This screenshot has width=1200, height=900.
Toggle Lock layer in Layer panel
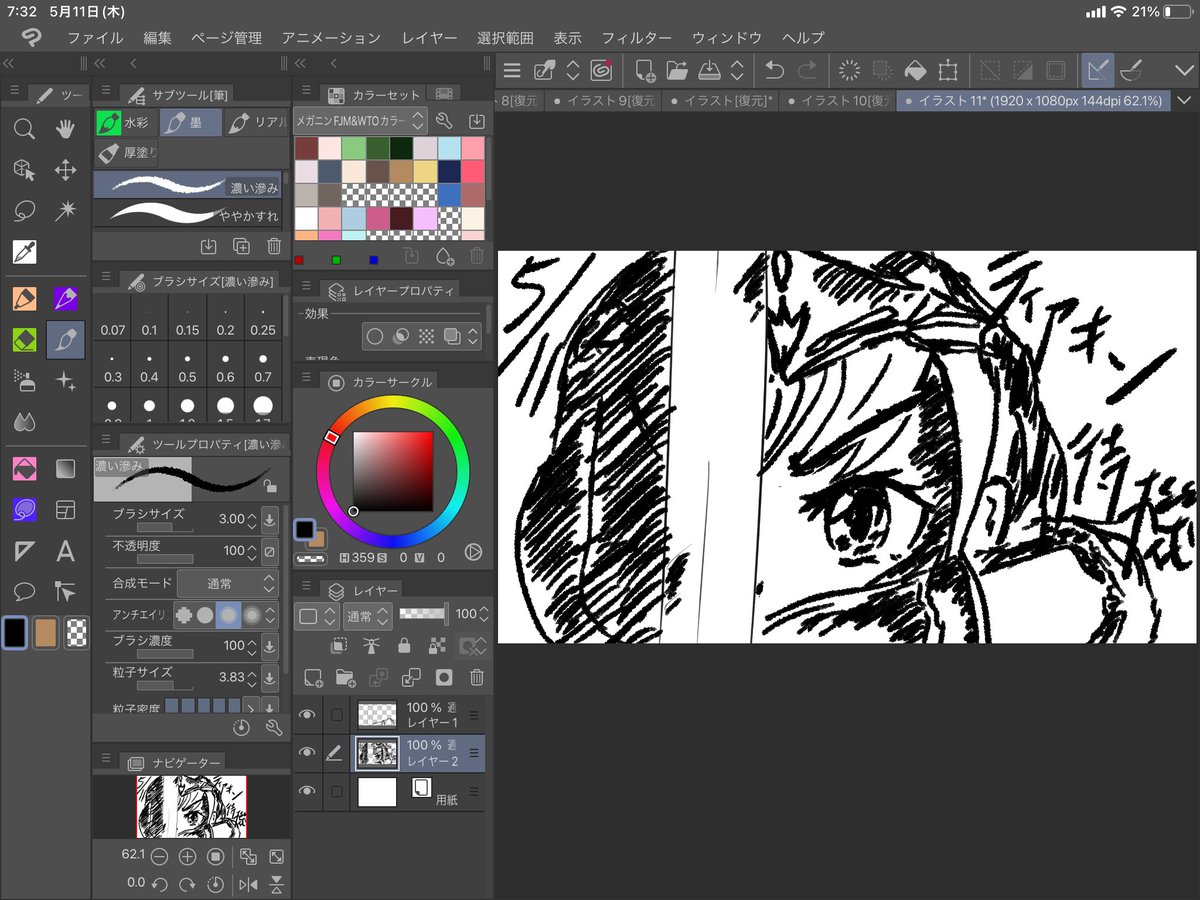(404, 646)
